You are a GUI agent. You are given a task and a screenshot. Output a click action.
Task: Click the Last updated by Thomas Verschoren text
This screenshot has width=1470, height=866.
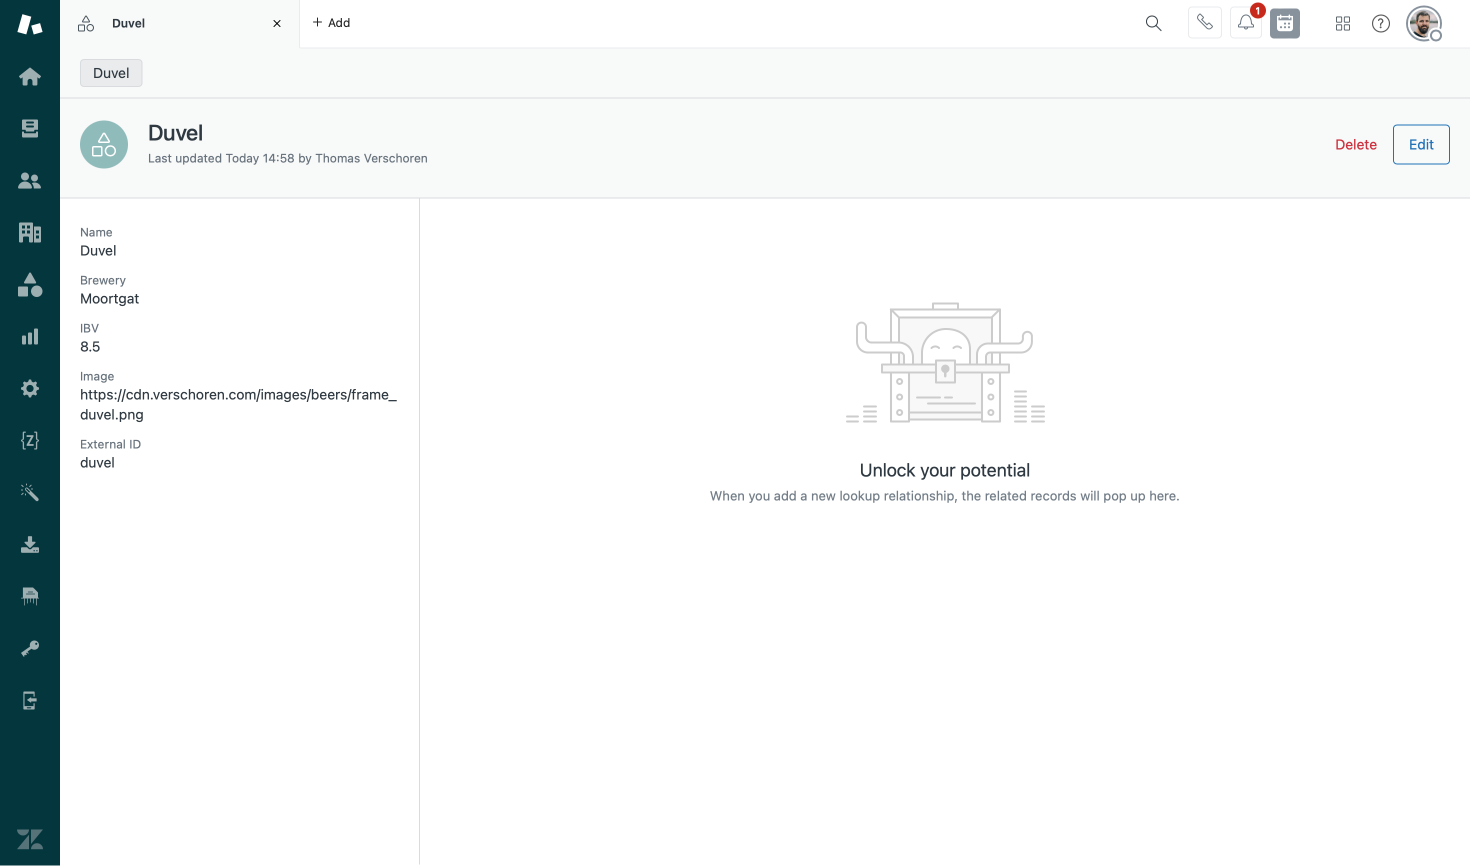pyautogui.click(x=288, y=158)
